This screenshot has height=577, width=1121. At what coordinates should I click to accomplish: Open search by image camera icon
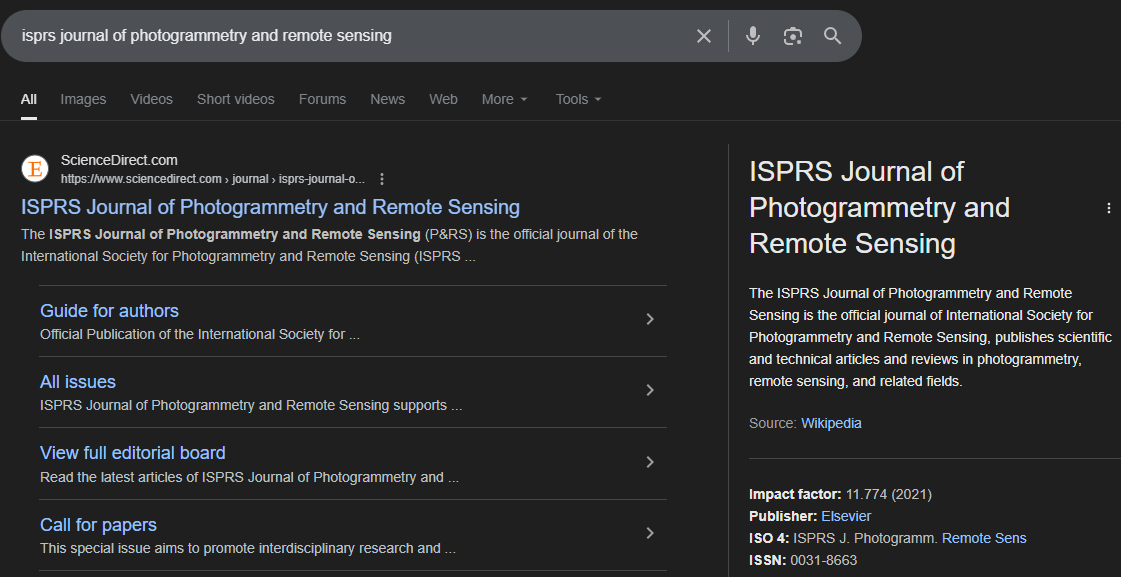click(793, 36)
